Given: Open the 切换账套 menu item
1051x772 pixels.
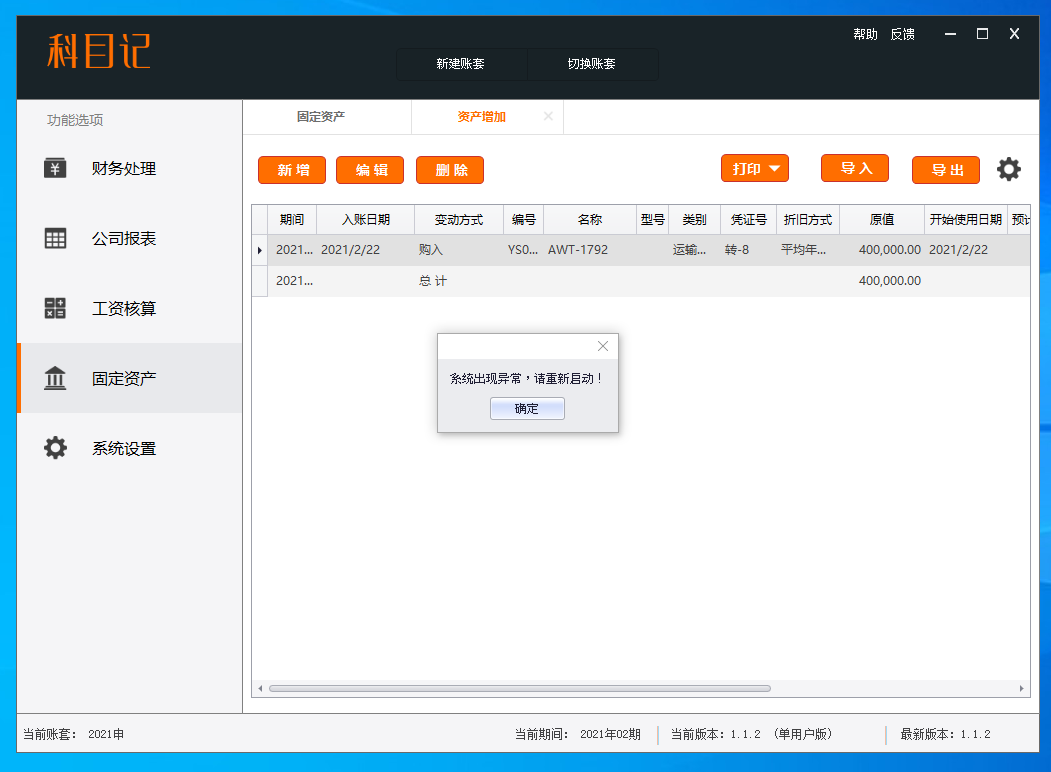Looking at the screenshot, I should (x=592, y=64).
